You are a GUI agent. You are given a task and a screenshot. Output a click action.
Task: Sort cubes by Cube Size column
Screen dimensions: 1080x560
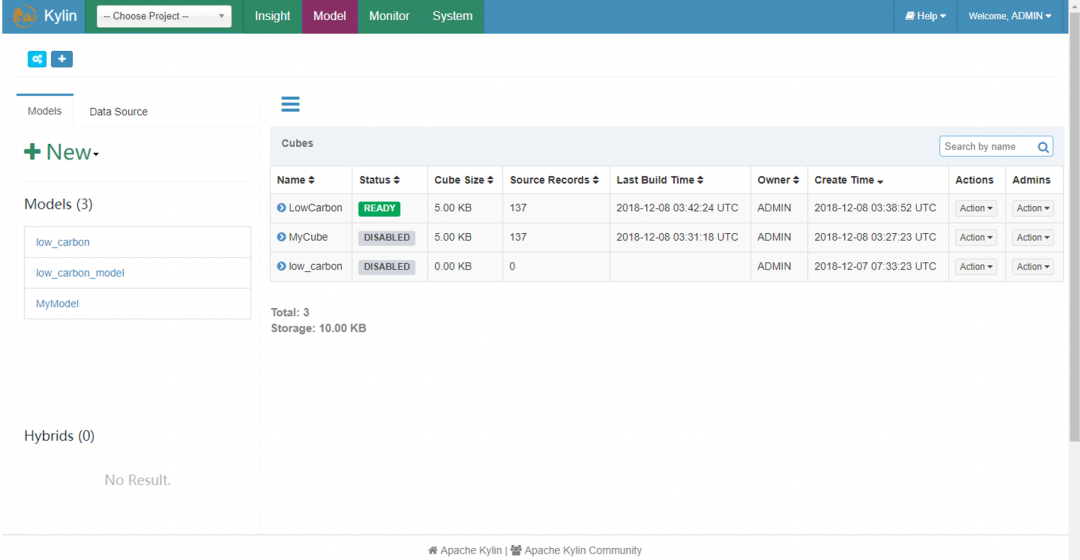pyautogui.click(x=464, y=180)
